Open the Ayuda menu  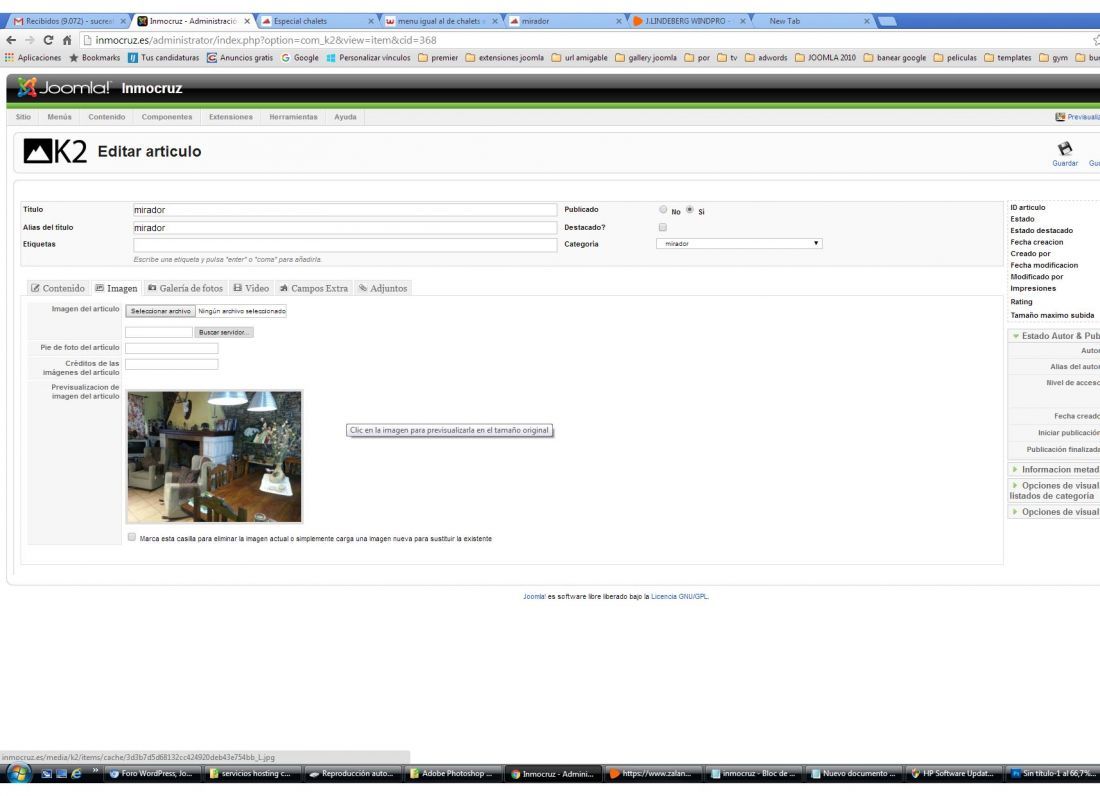click(x=345, y=117)
